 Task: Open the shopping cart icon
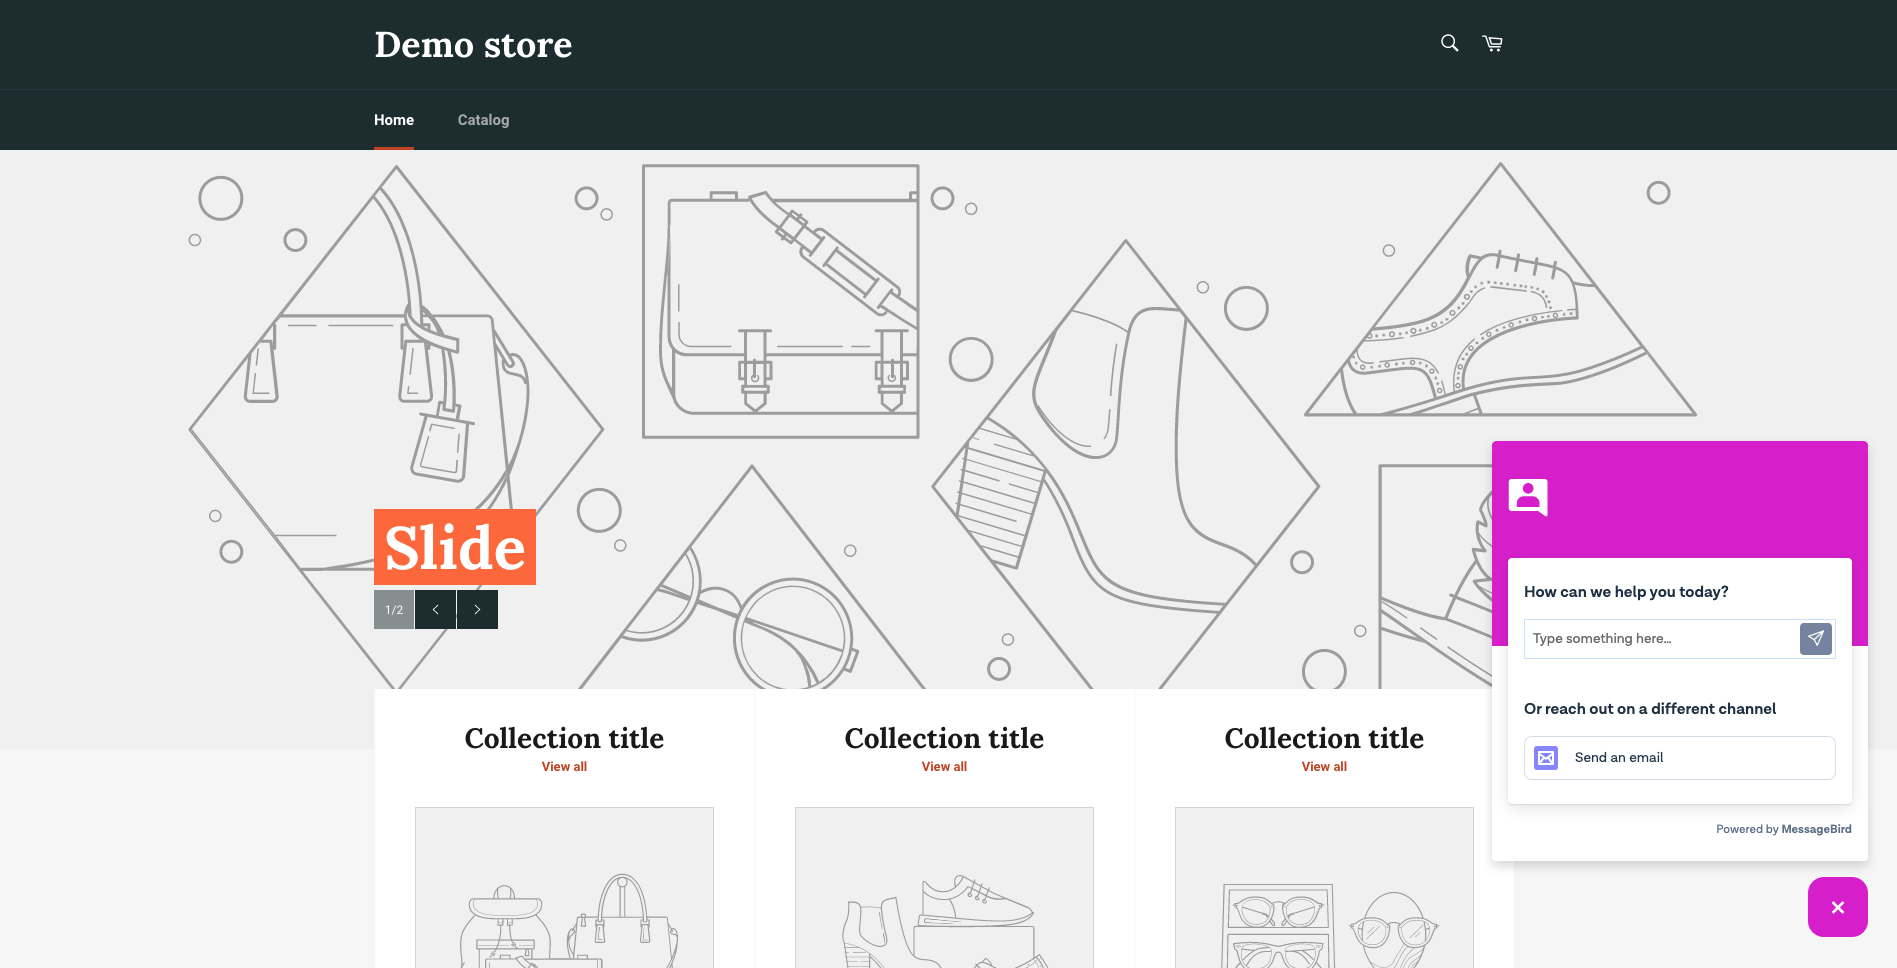[x=1493, y=43]
